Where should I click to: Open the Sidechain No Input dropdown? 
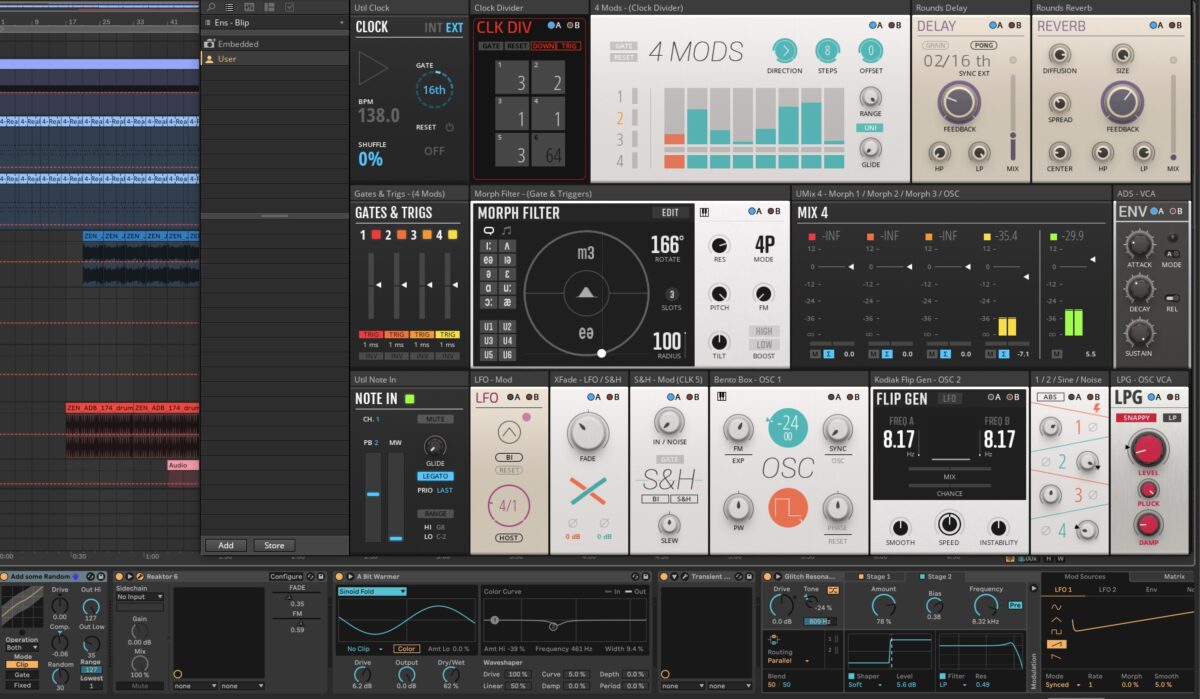[139, 596]
